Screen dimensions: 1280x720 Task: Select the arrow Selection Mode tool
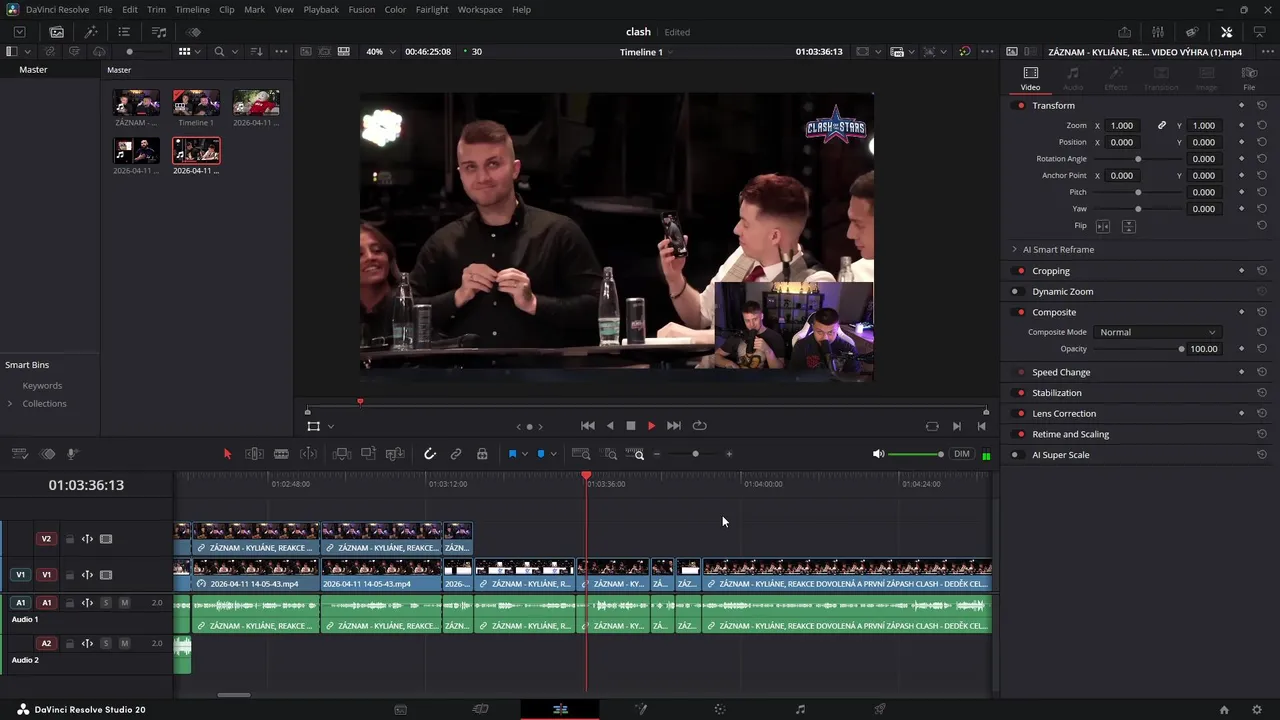pyautogui.click(x=227, y=454)
